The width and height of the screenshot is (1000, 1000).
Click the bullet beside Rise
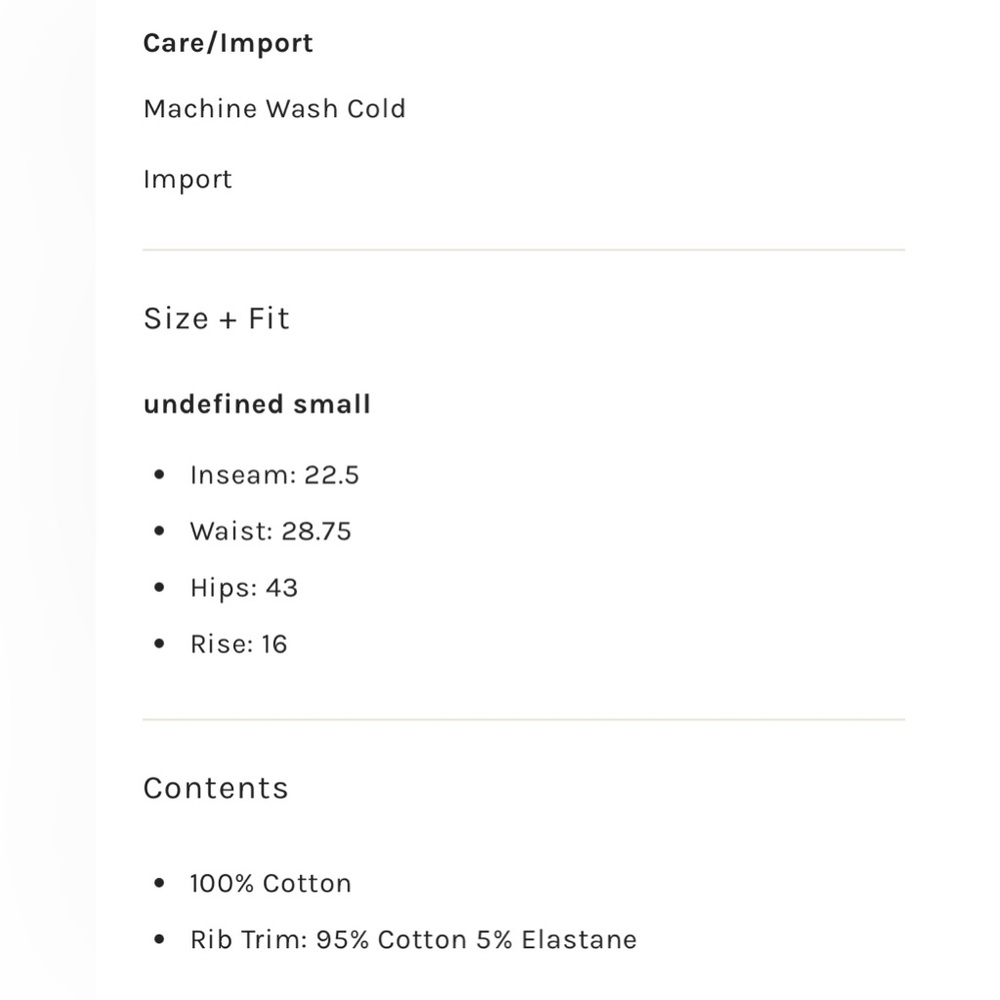click(159, 643)
